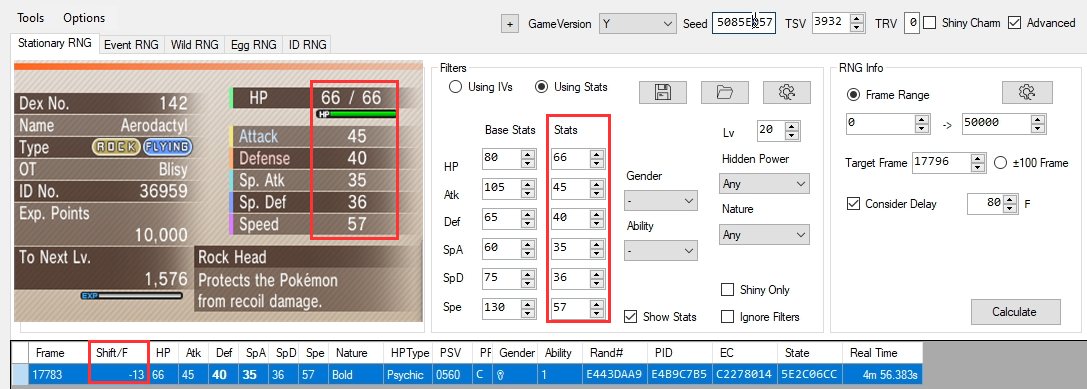Select the Frame Range radio button

pos(853,94)
